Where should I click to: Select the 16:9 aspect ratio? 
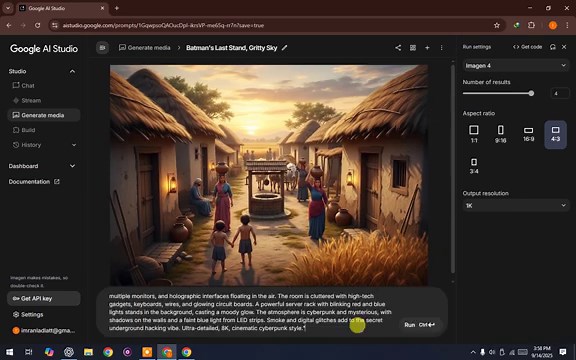pos(528,134)
